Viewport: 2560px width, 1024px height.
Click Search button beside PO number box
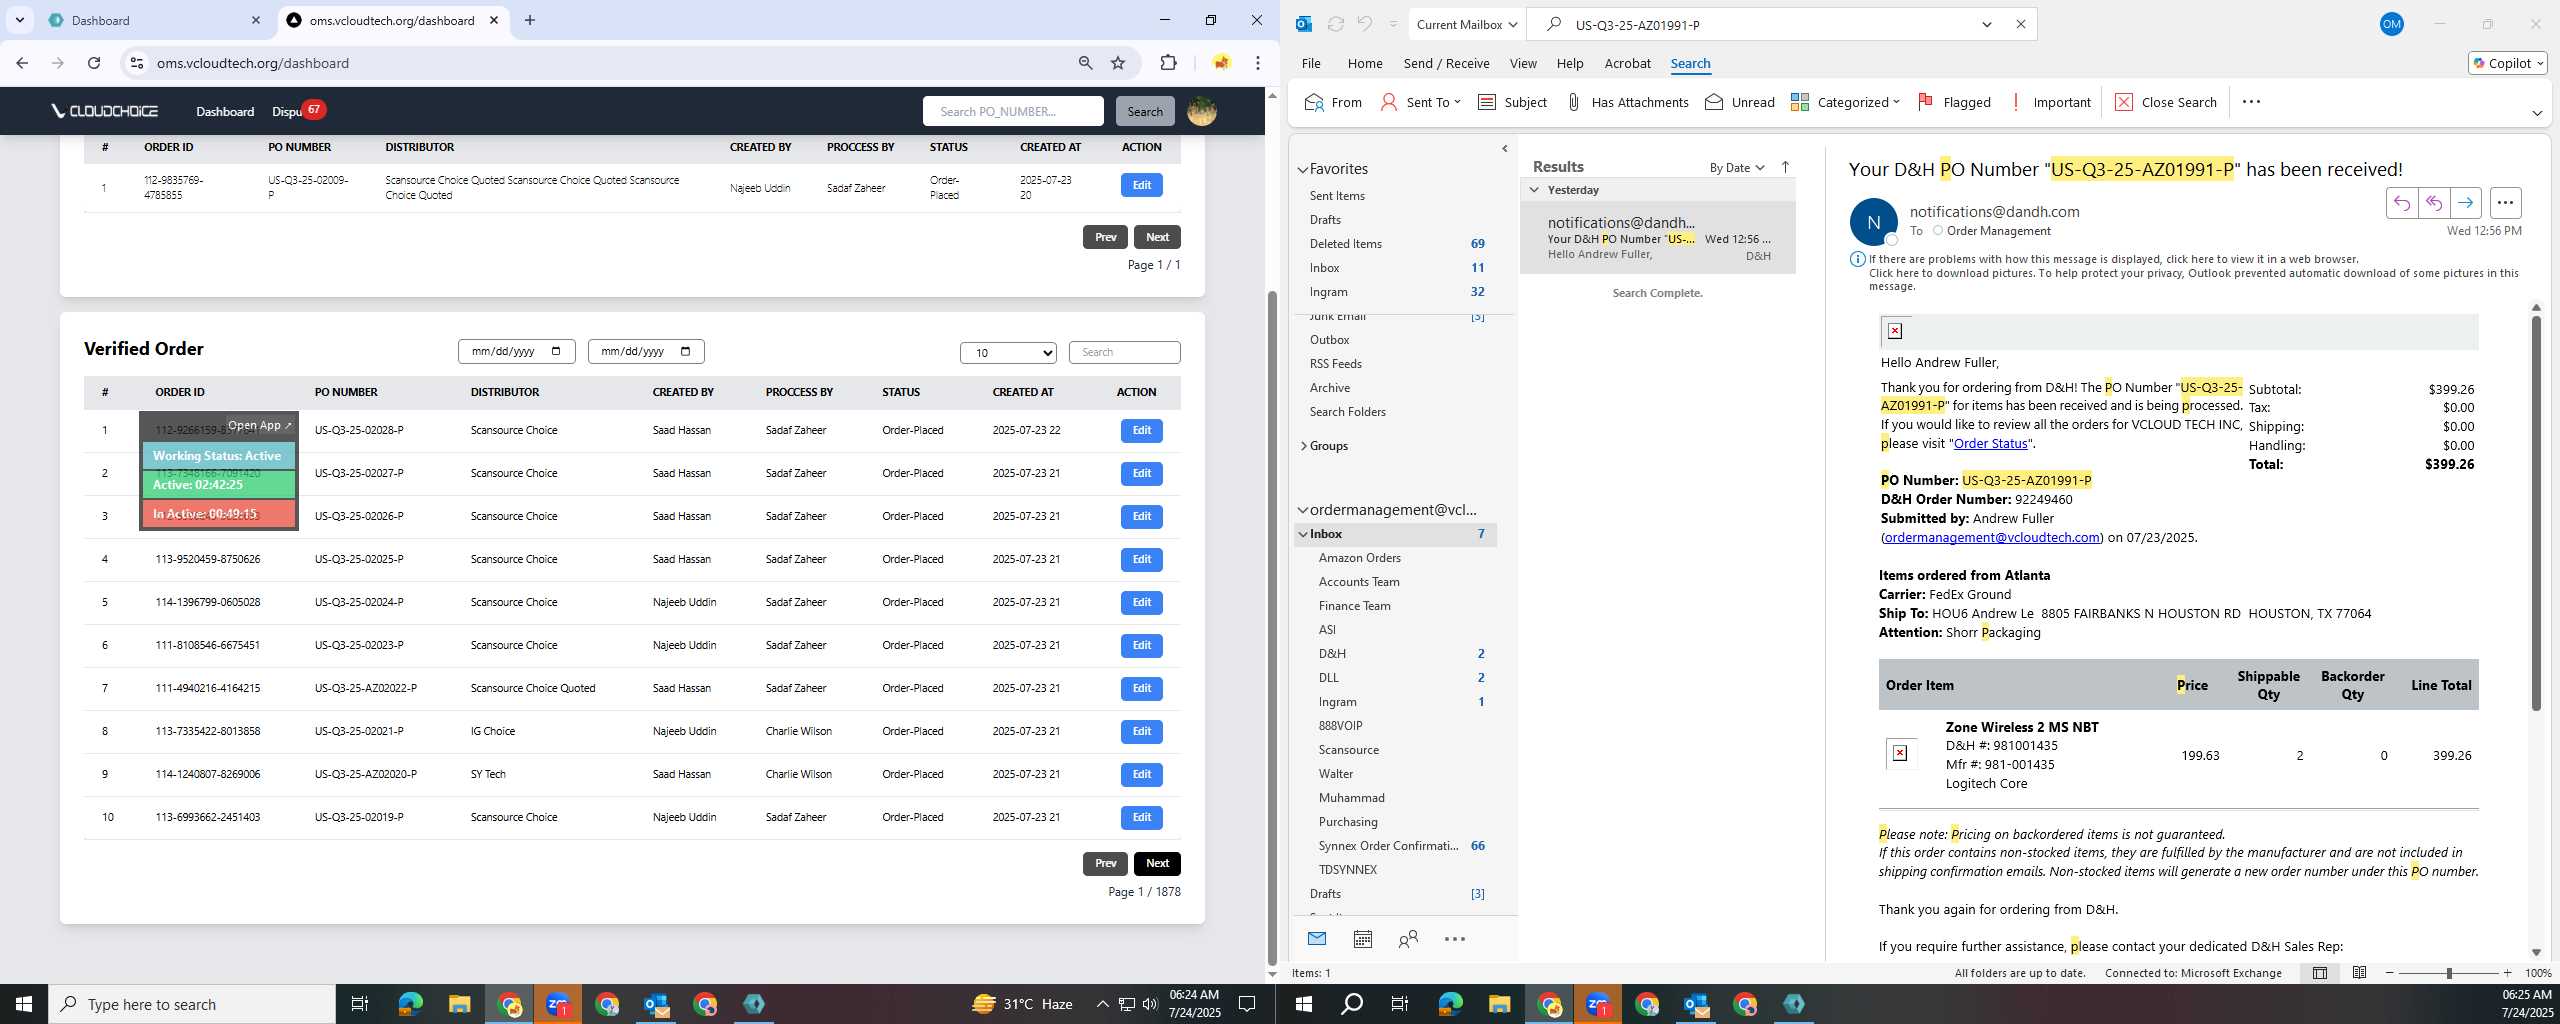1145,111
